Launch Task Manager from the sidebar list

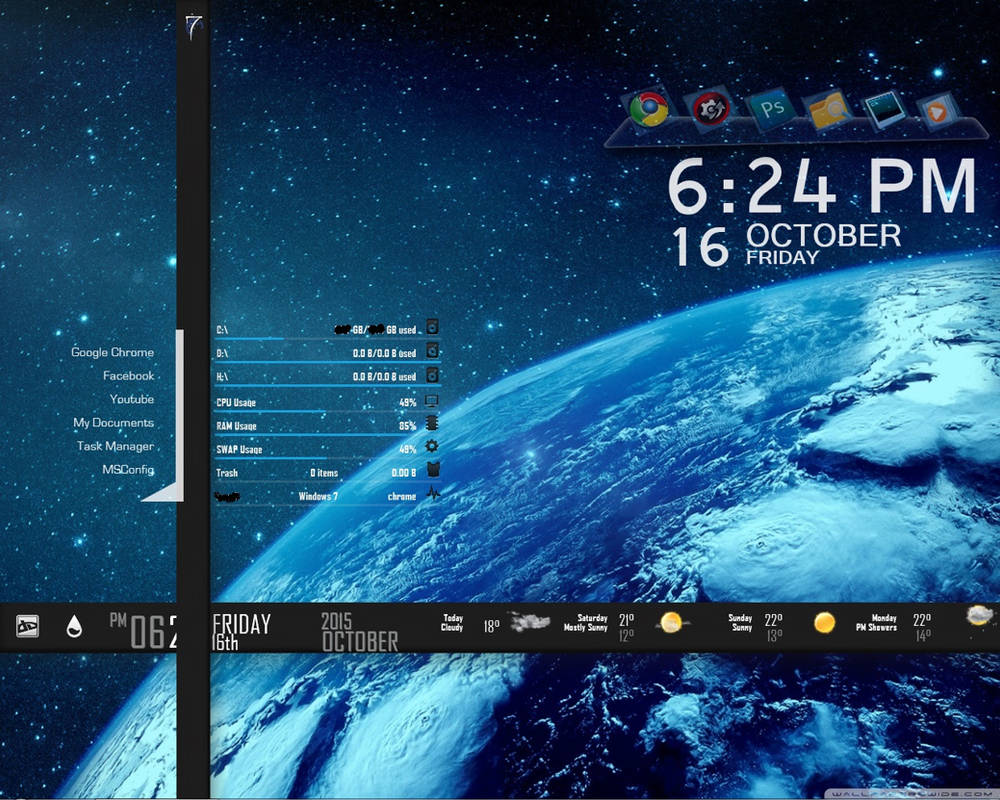coord(114,447)
